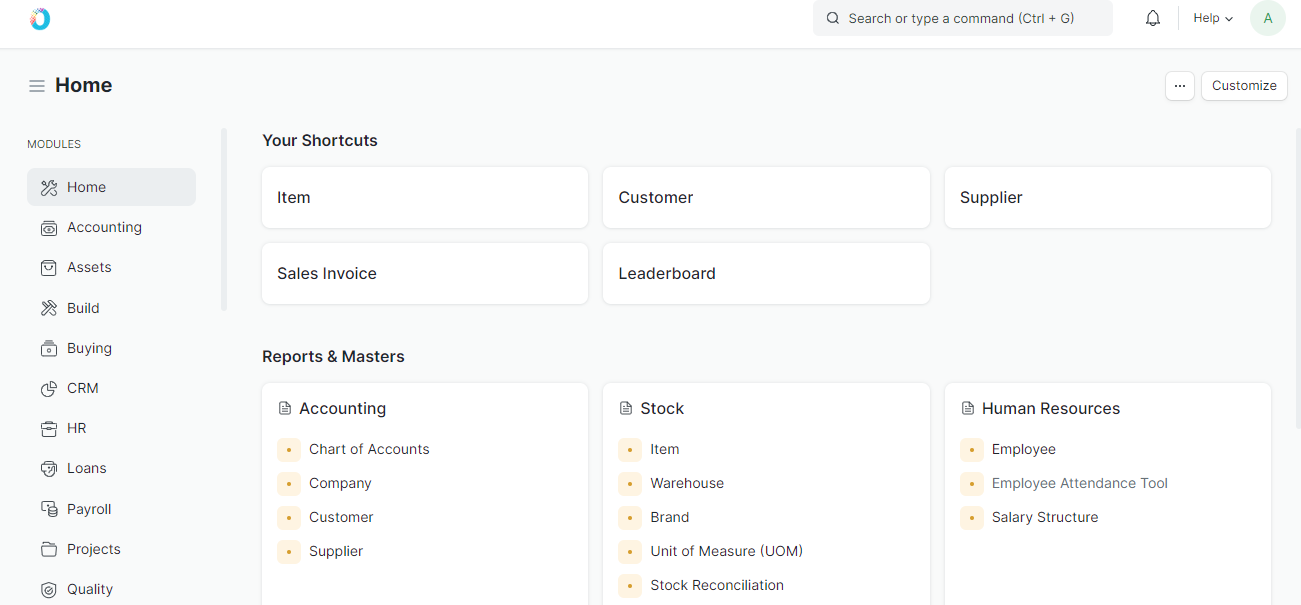The width and height of the screenshot is (1301, 605).
Task: Open the notifications bell
Action: (1153, 18)
